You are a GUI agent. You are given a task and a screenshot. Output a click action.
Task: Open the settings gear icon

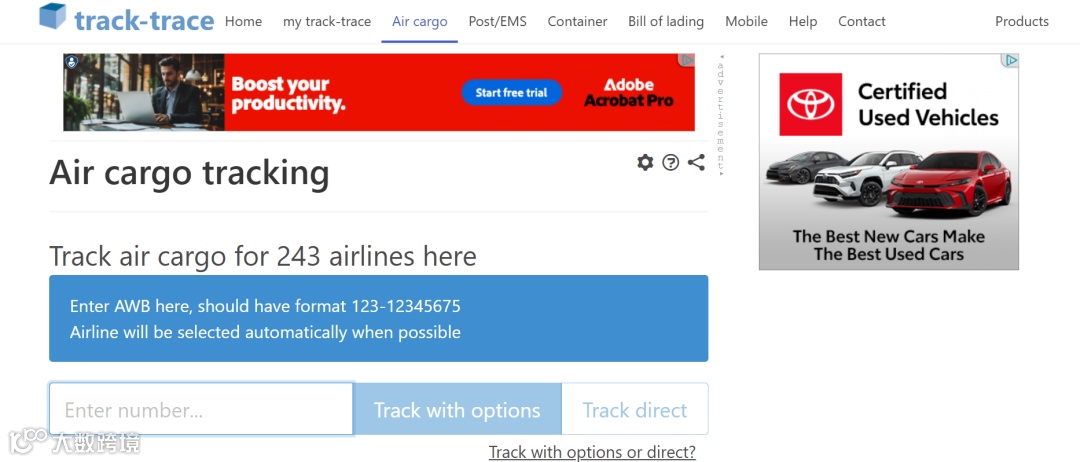pyautogui.click(x=645, y=162)
